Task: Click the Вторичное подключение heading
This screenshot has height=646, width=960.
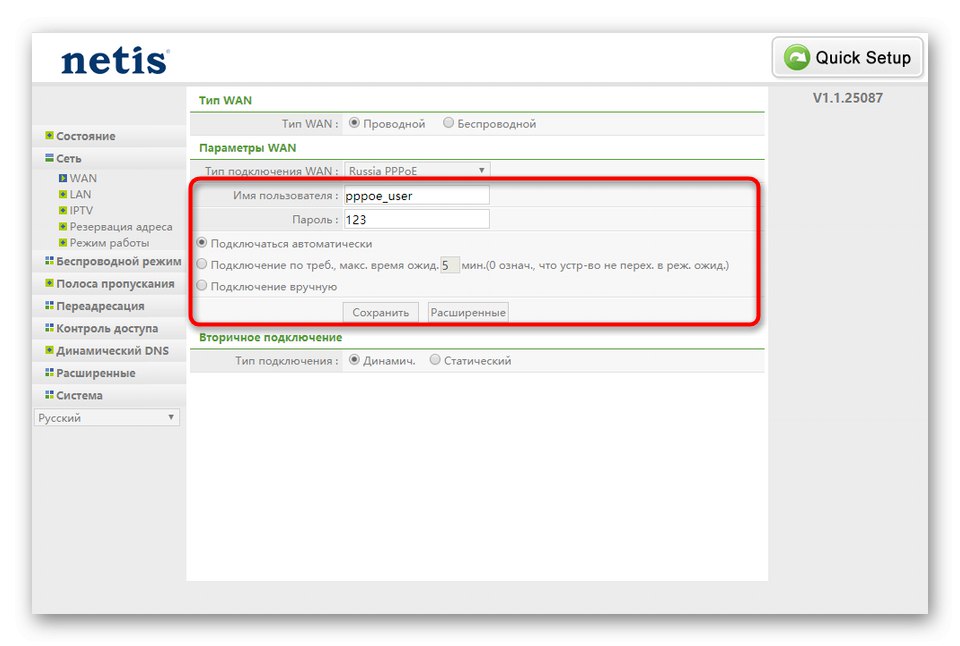Action: coord(270,337)
